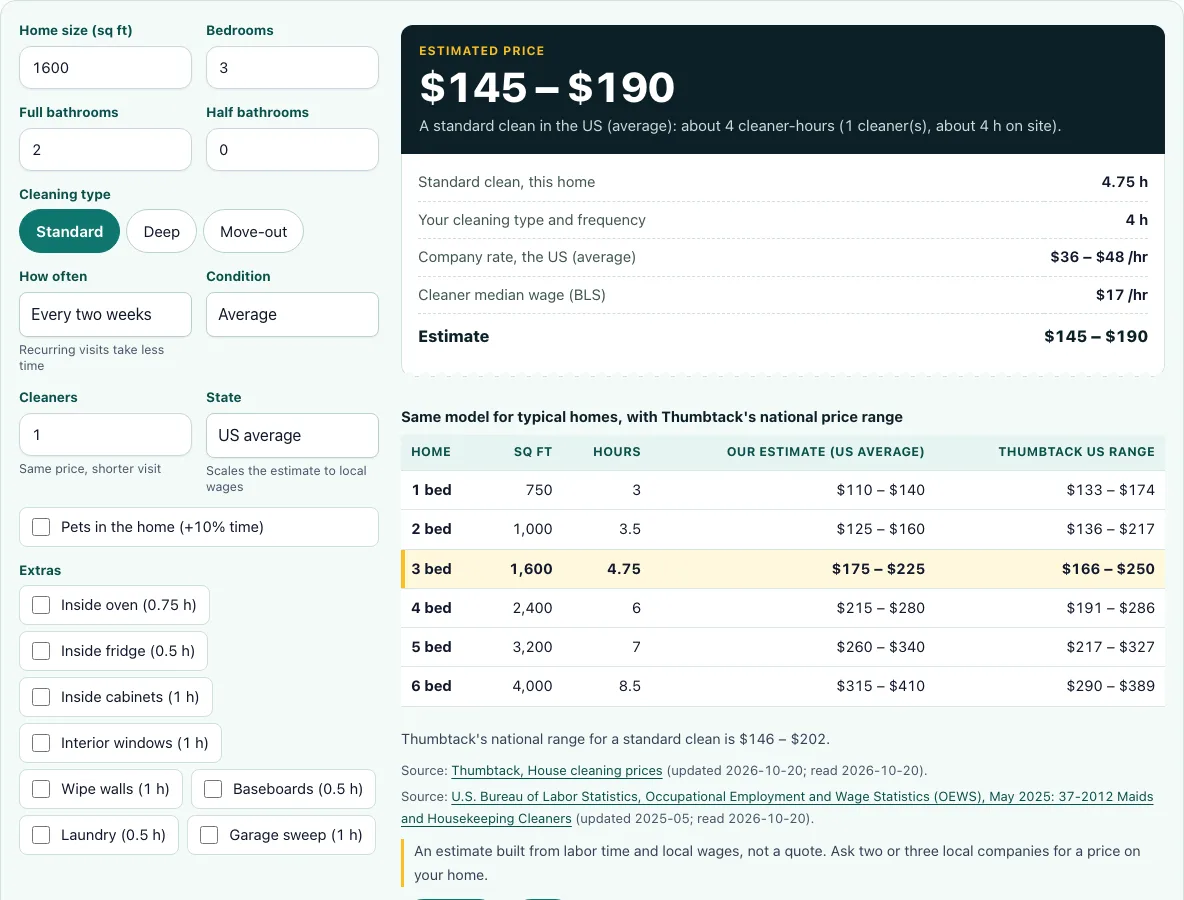Select the 5 bed row label
This screenshot has height=900, width=1184.
[x=431, y=647]
